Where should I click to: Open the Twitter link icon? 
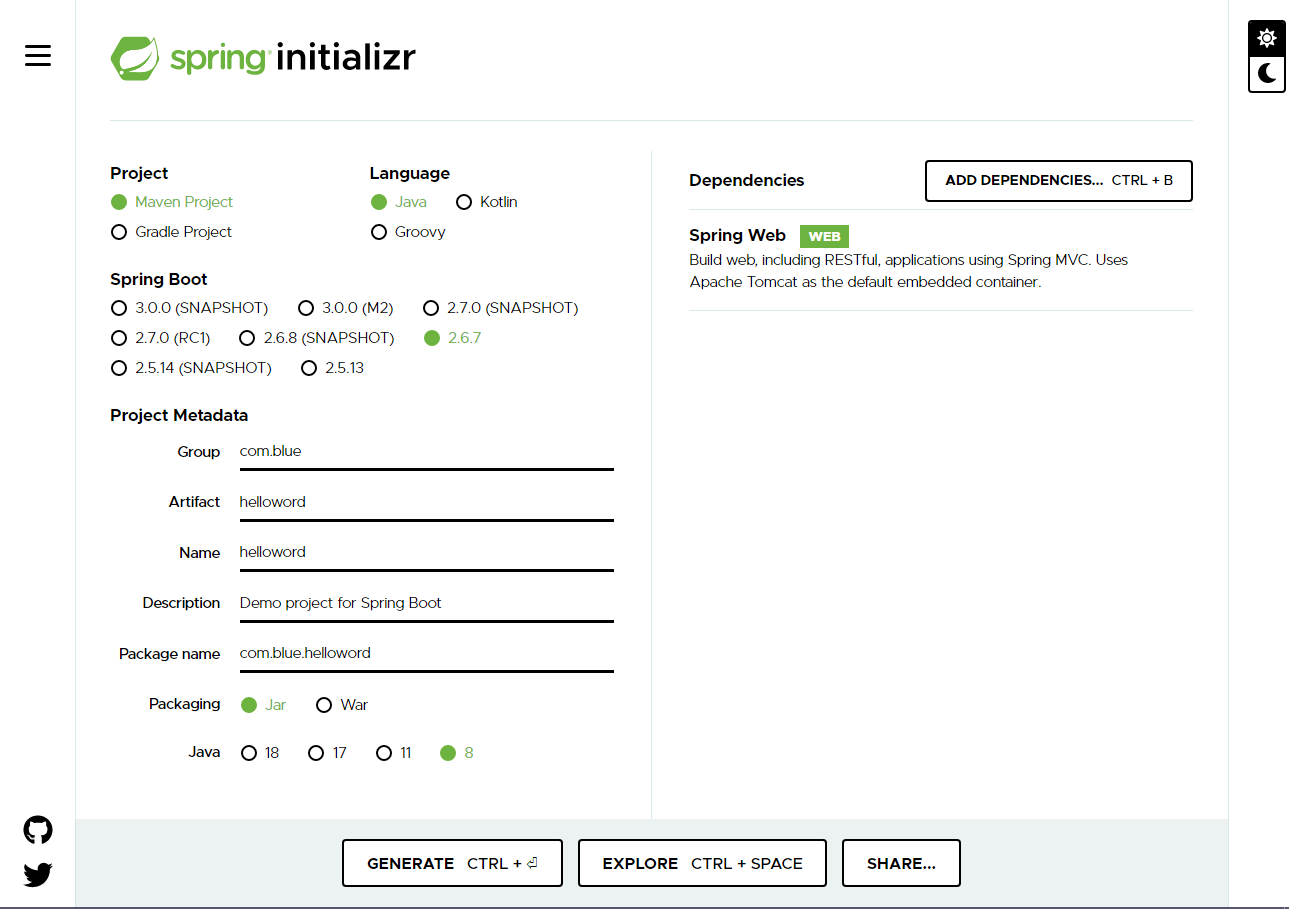pos(37,874)
